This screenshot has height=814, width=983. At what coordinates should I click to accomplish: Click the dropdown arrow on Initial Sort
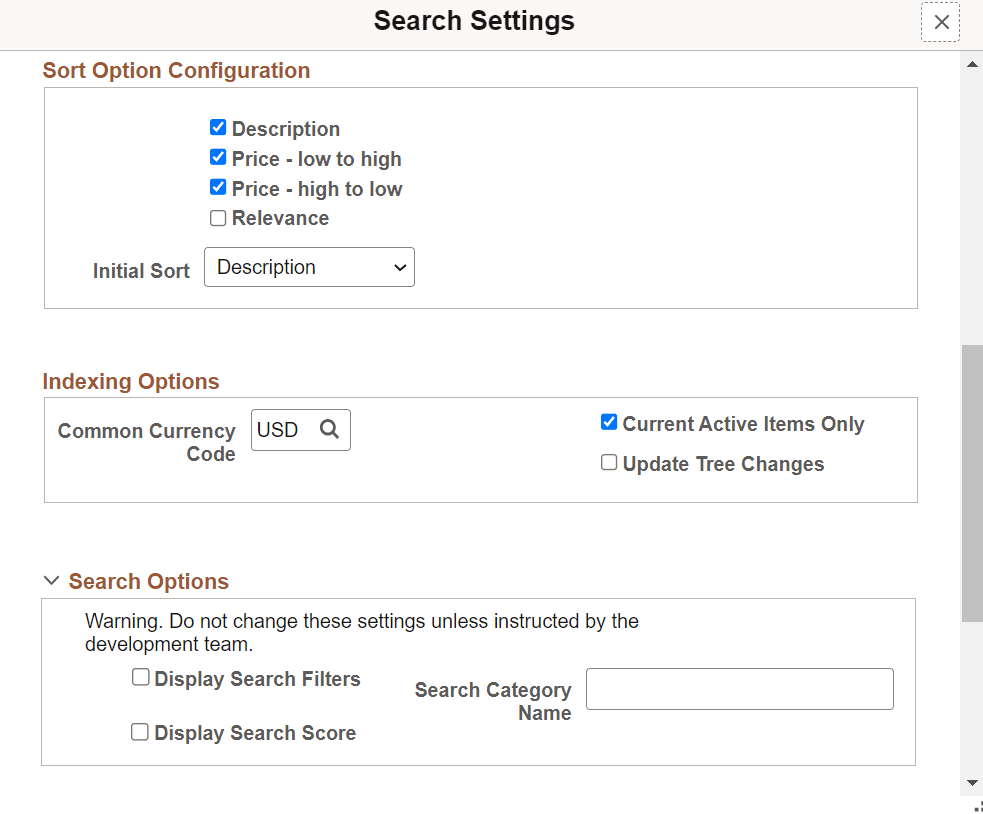pyautogui.click(x=398, y=267)
